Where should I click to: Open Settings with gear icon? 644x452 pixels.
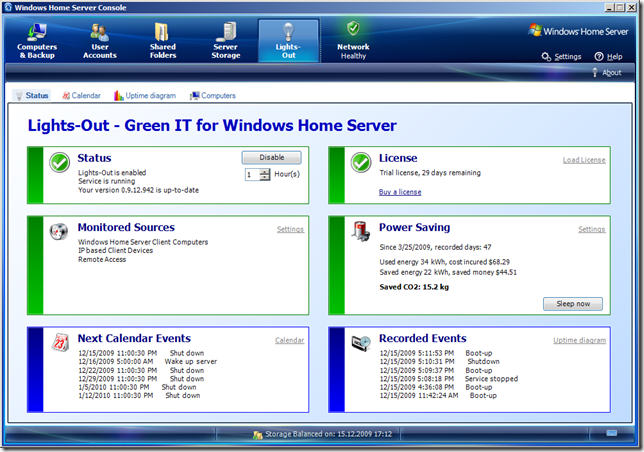pos(561,57)
